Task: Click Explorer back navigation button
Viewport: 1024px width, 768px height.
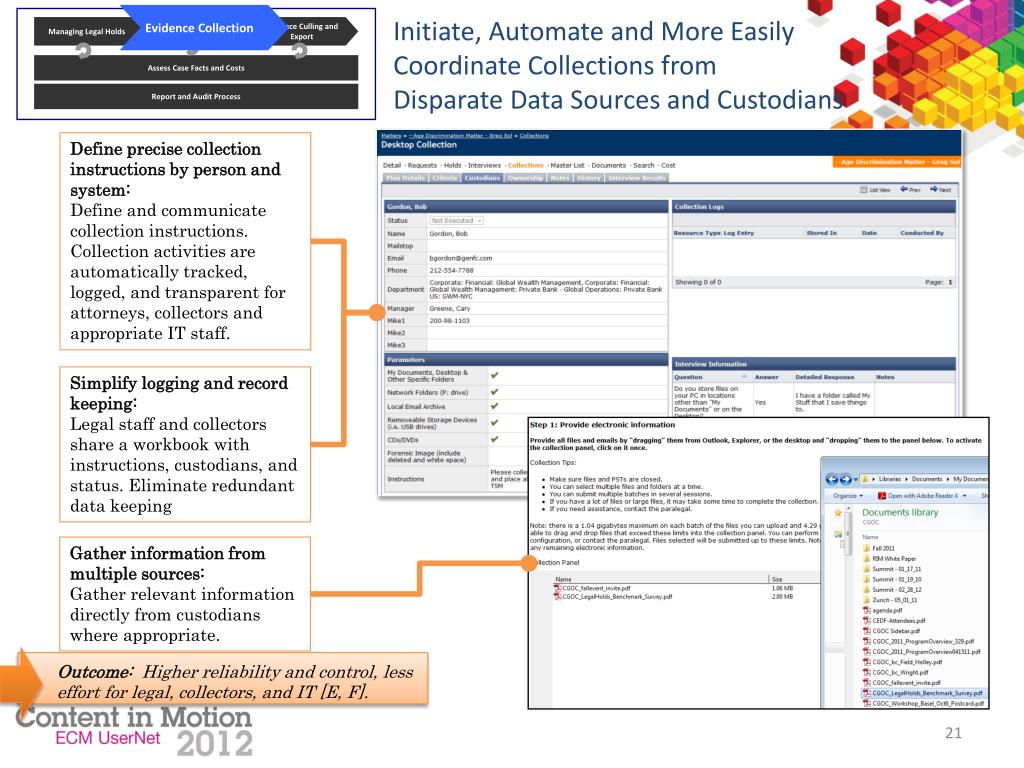Action: click(x=831, y=479)
